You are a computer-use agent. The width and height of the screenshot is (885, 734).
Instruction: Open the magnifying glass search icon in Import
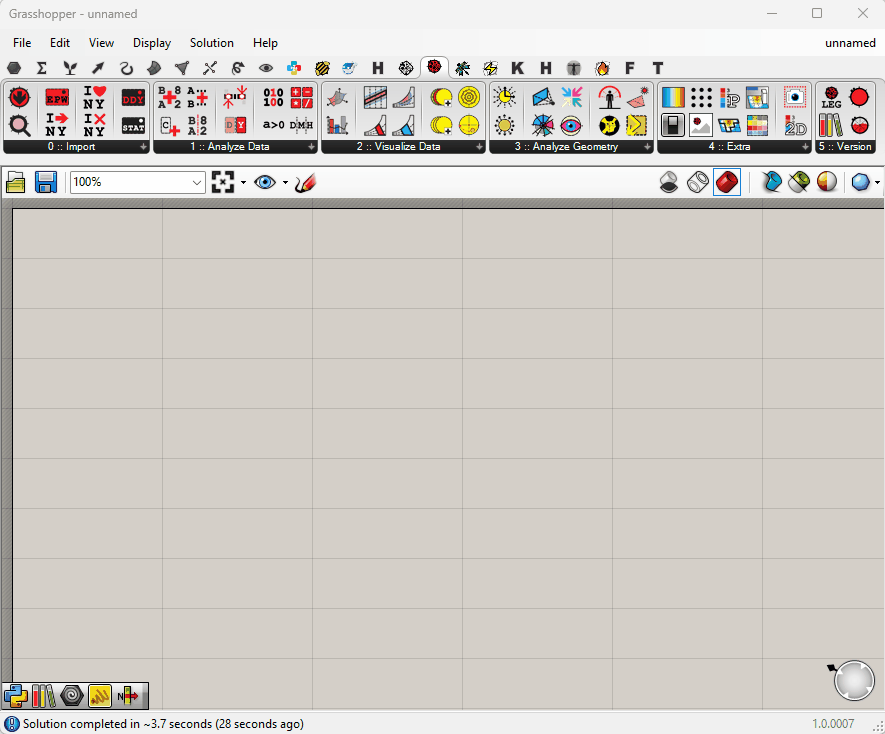(19, 125)
